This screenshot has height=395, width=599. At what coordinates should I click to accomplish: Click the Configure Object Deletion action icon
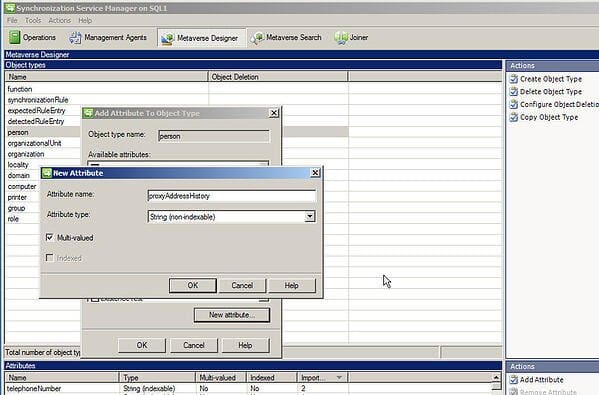point(514,104)
